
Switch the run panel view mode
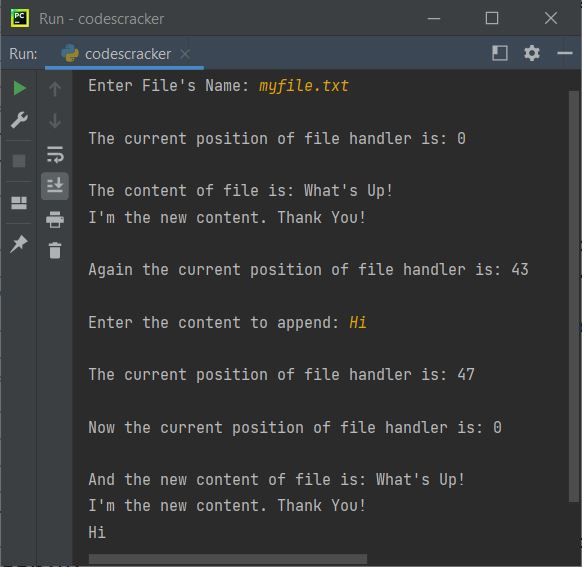[500, 53]
